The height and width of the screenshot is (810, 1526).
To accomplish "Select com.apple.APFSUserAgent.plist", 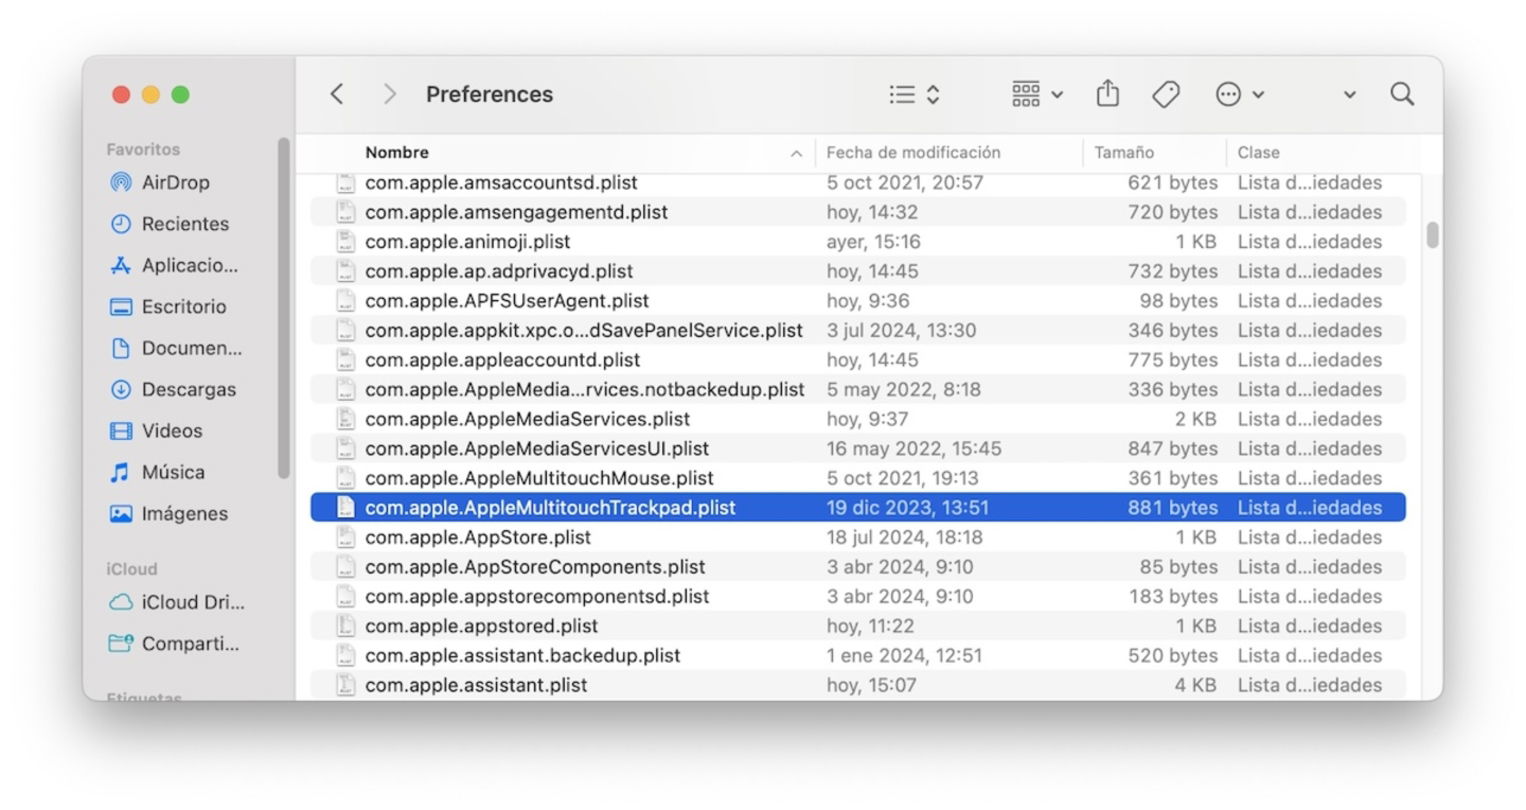I will tap(858, 301).
